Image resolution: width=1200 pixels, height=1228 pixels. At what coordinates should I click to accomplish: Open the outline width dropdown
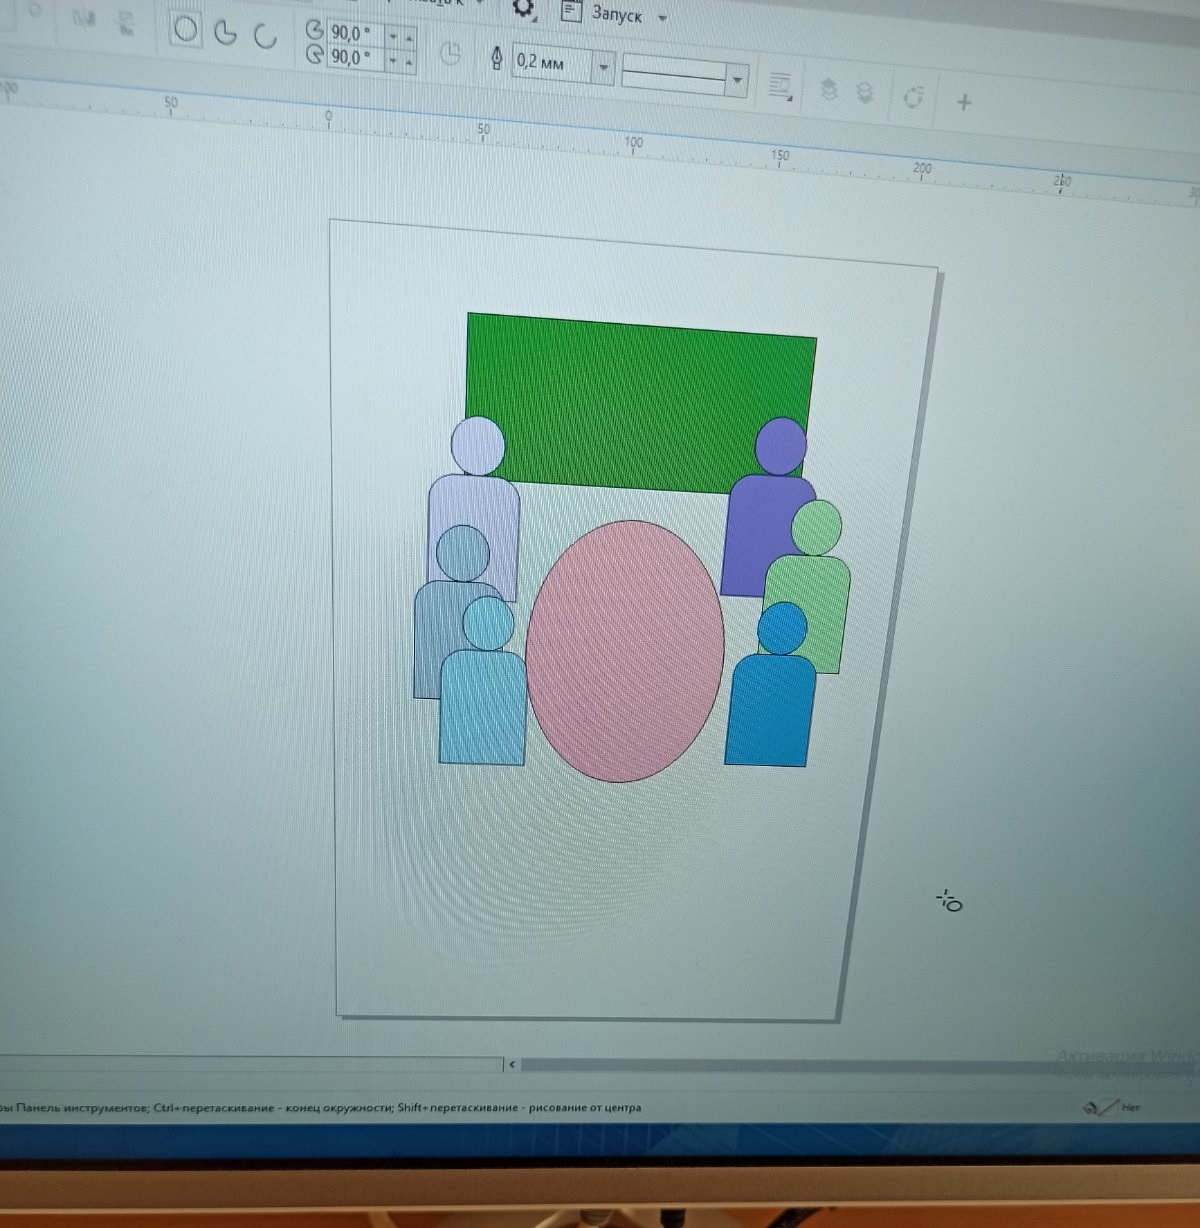click(x=603, y=68)
